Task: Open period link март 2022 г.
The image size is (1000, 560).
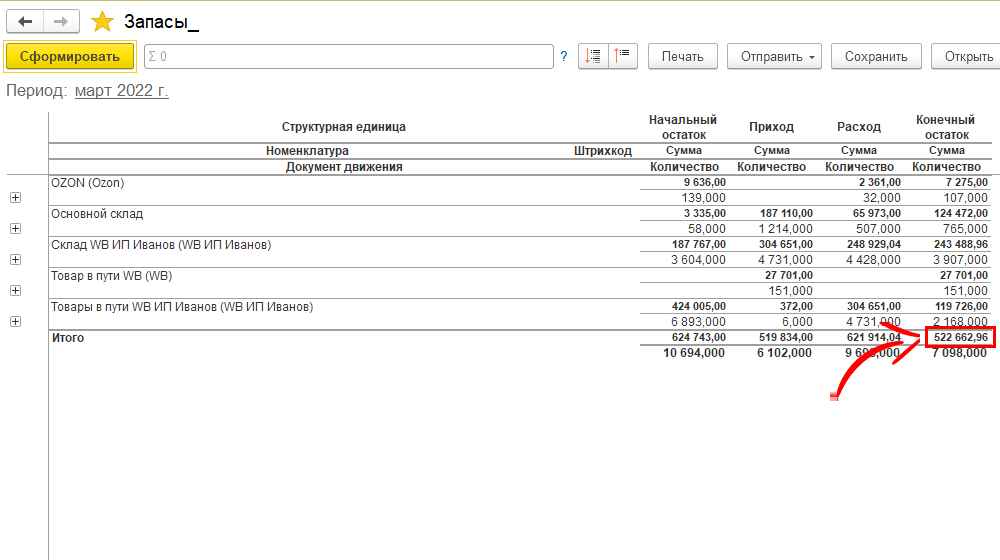Action: point(122,91)
